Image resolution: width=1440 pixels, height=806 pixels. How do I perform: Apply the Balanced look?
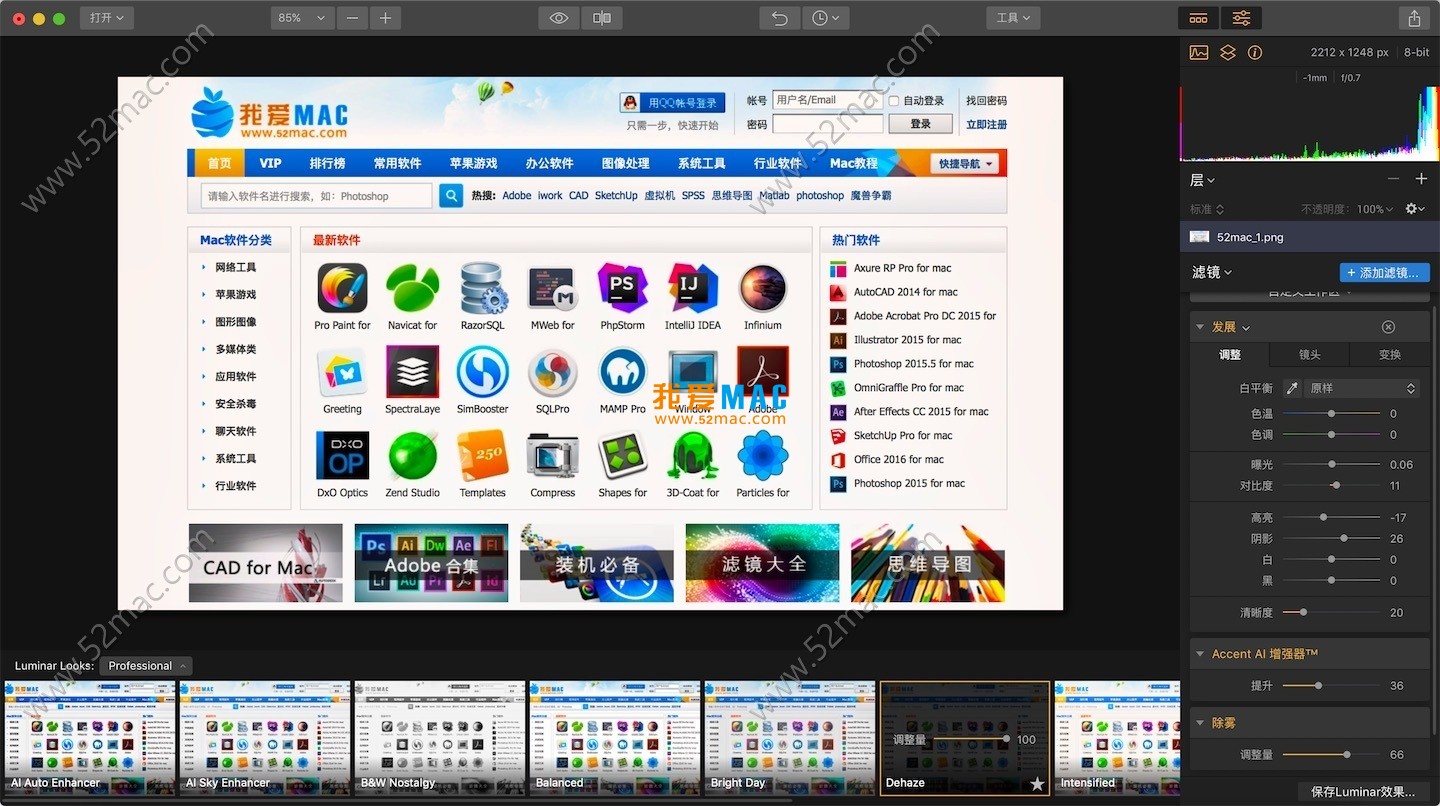(x=615, y=738)
